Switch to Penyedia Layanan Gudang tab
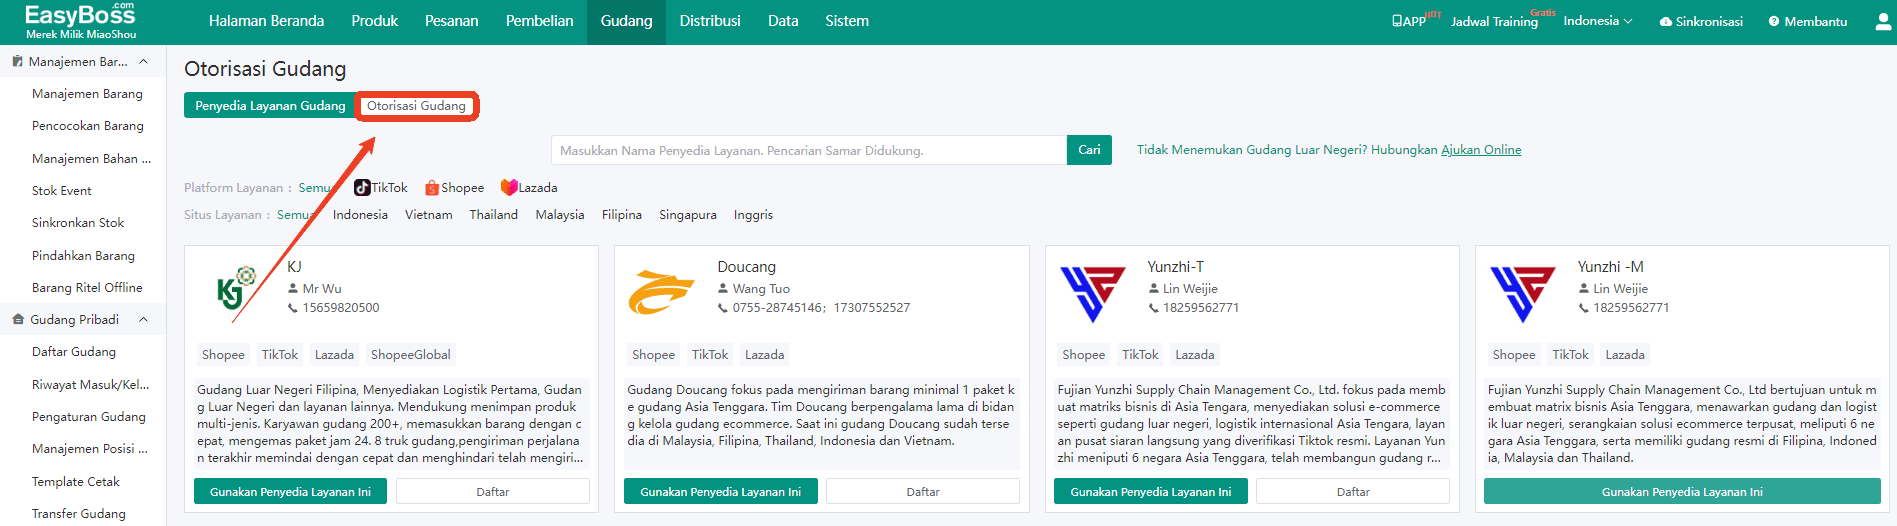Screen dimensions: 1897x526 (270, 106)
